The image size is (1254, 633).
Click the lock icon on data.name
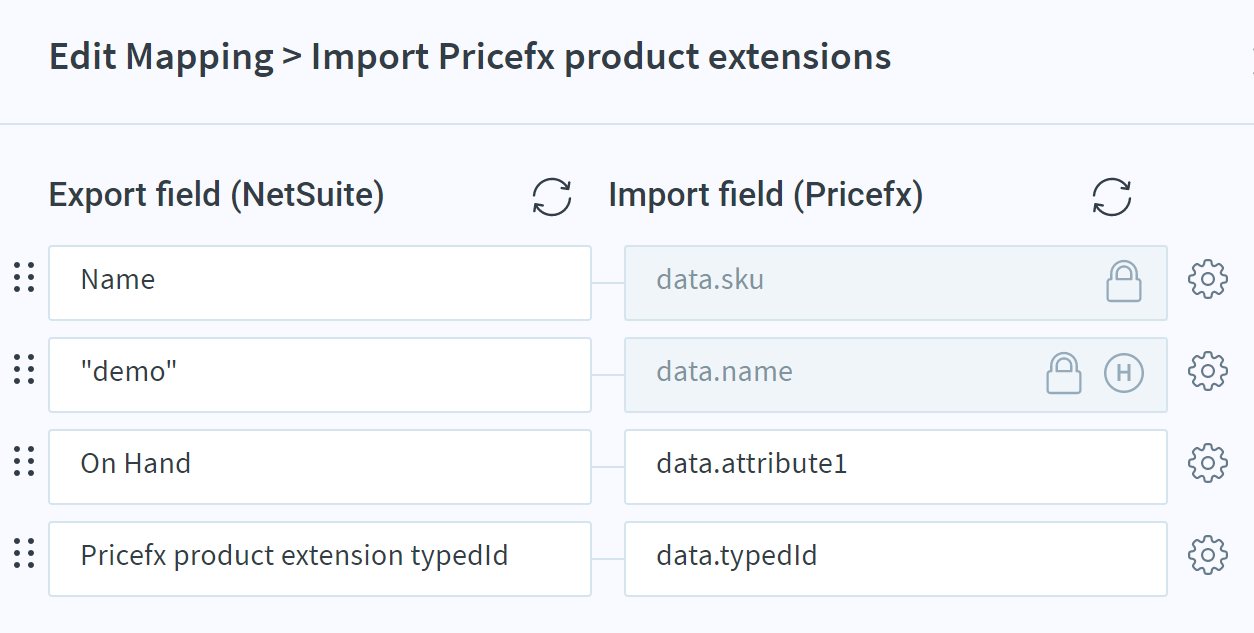click(1064, 373)
